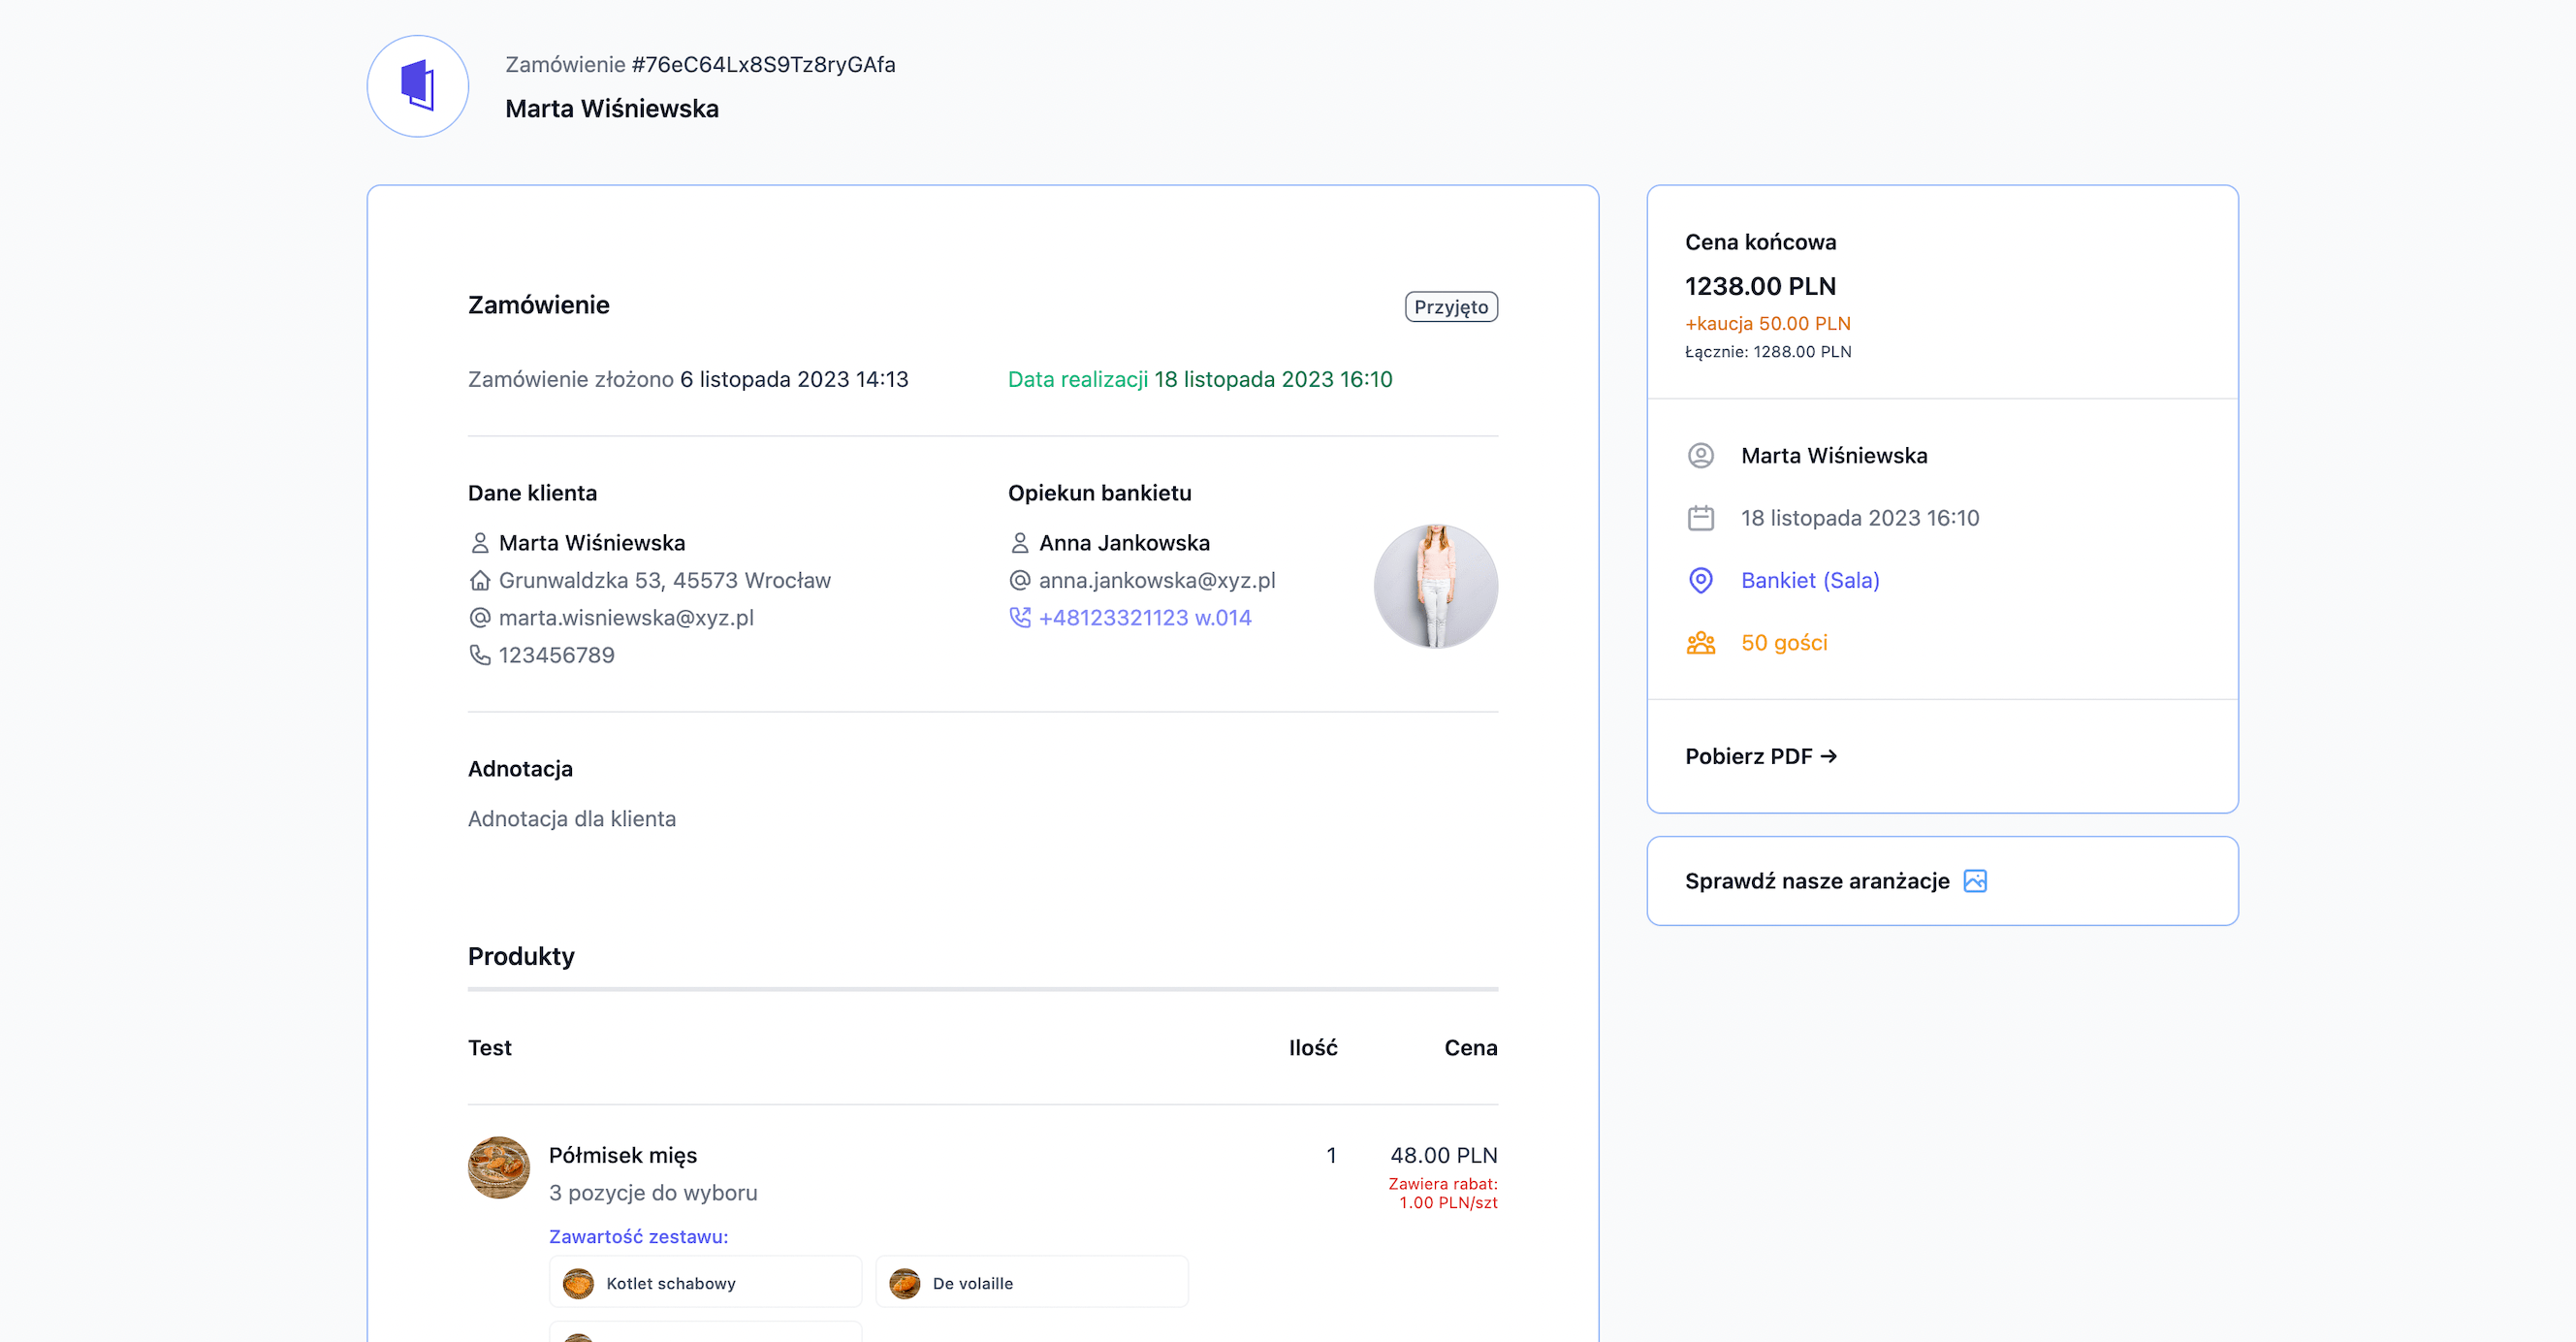
Task: Click the marta.wisniewska@xyz.pl email address
Action: coord(626,618)
